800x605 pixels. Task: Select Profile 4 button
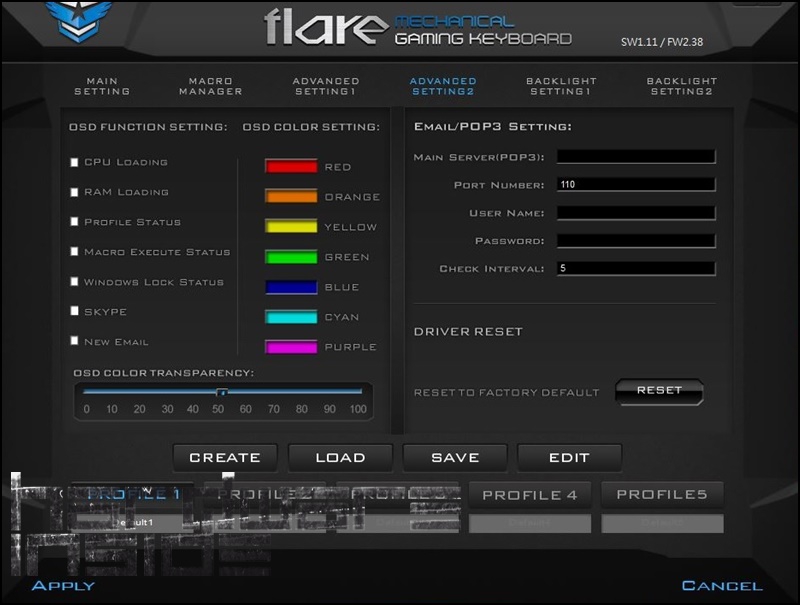[x=530, y=495]
